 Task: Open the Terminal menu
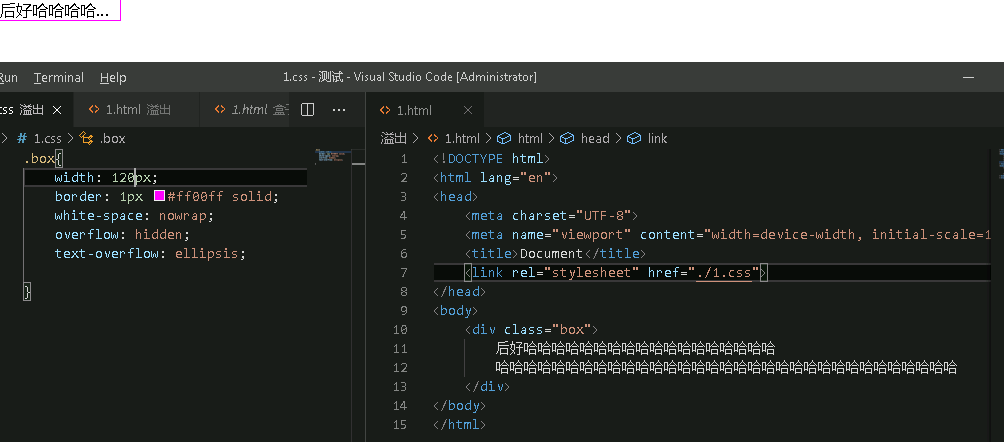coord(59,78)
